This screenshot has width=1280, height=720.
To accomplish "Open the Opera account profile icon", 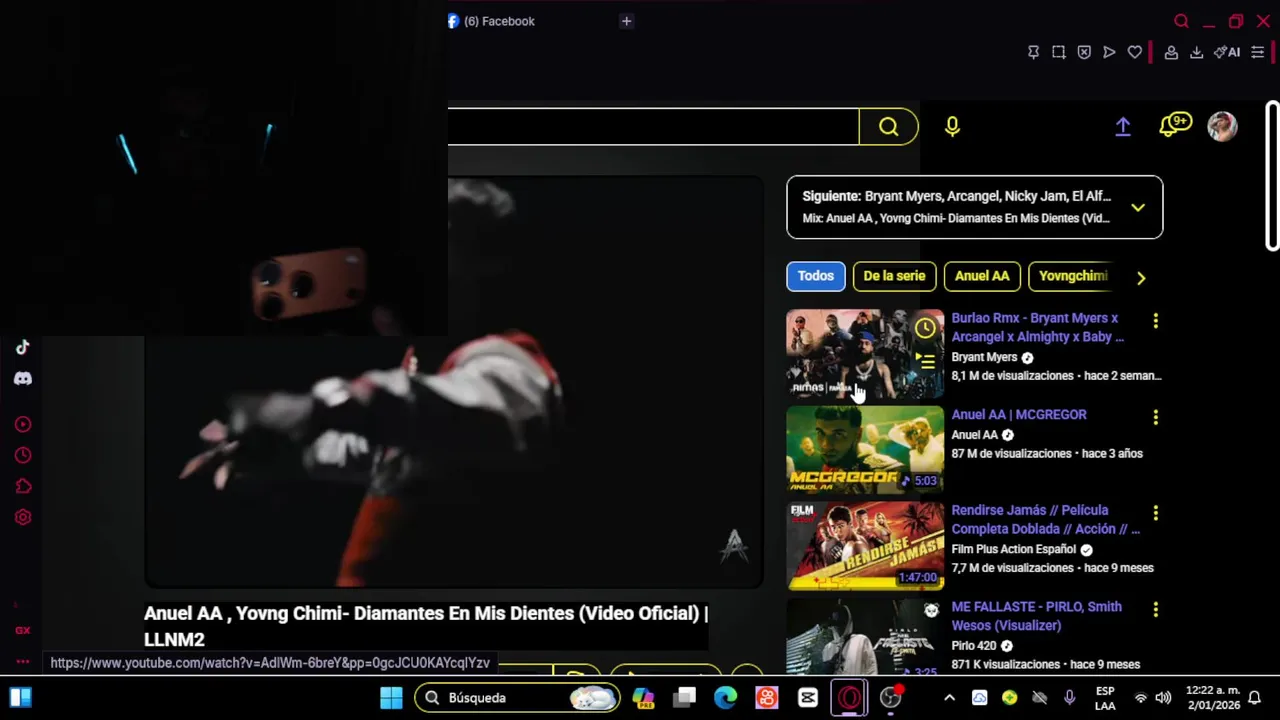I will pos(1171,52).
